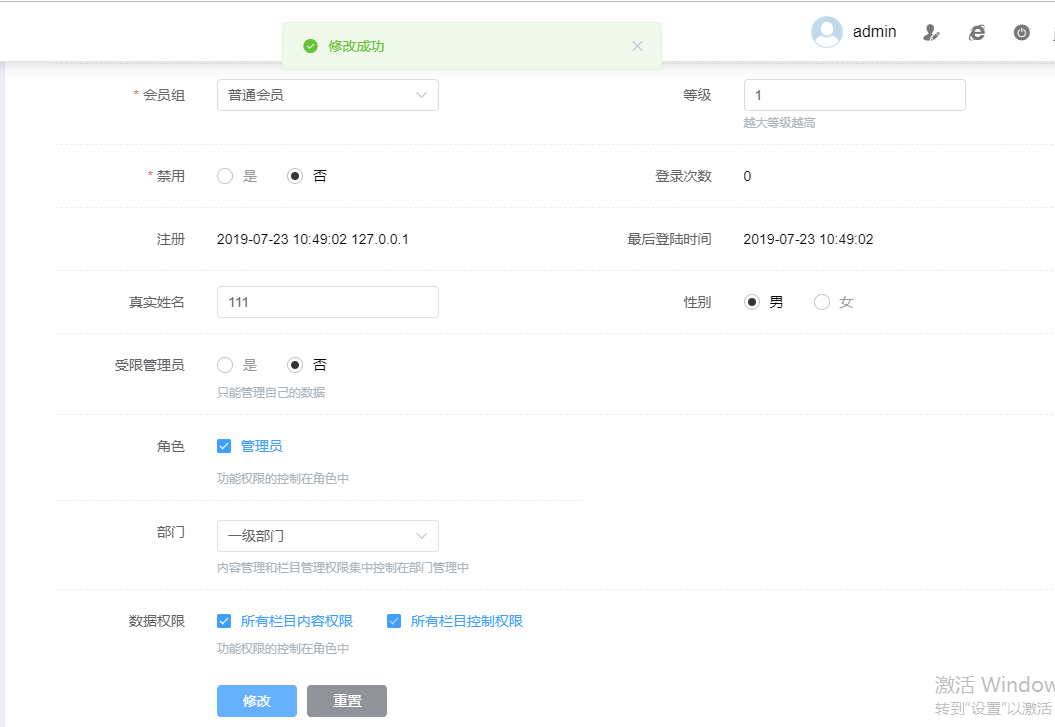Click hint text 只能管理自己的数据
1055x727 pixels.
(x=270, y=392)
